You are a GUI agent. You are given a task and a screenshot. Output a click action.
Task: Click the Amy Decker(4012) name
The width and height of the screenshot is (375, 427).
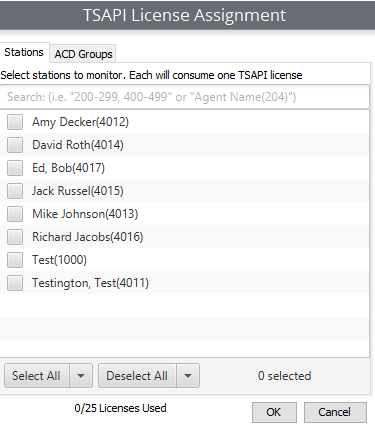(80, 122)
